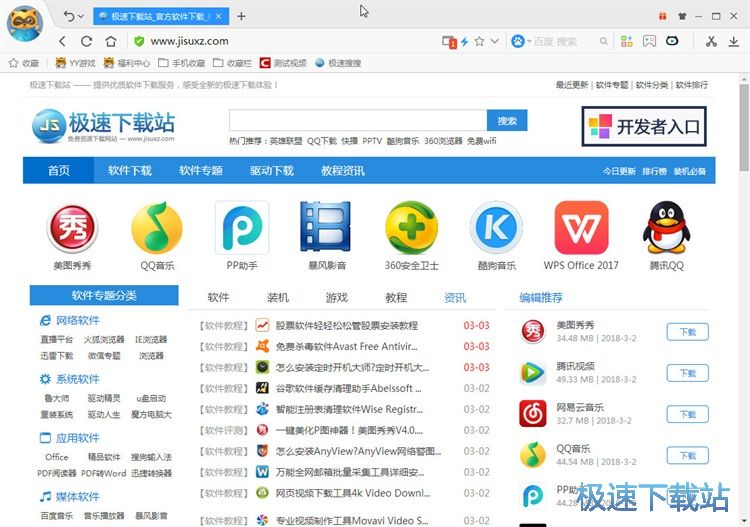This screenshot has height=527, width=750.
Task: Switch to the 资讯 content tab
Action: pos(454,297)
